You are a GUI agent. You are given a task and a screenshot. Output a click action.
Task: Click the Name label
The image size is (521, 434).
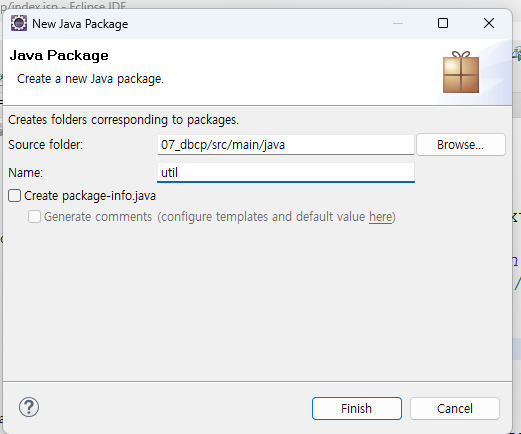tap(26, 173)
